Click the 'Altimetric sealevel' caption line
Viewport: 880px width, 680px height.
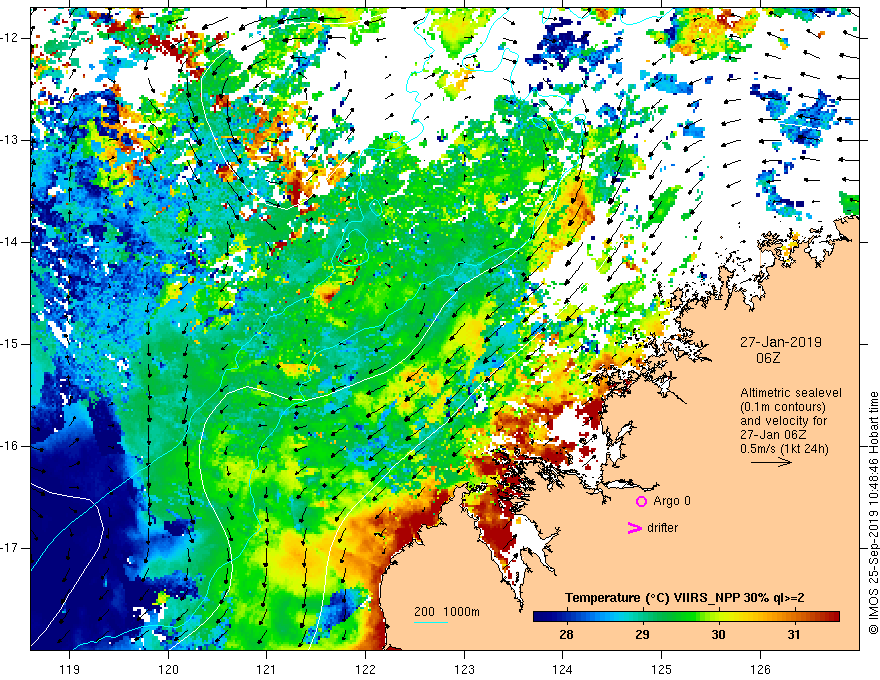tap(791, 393)
